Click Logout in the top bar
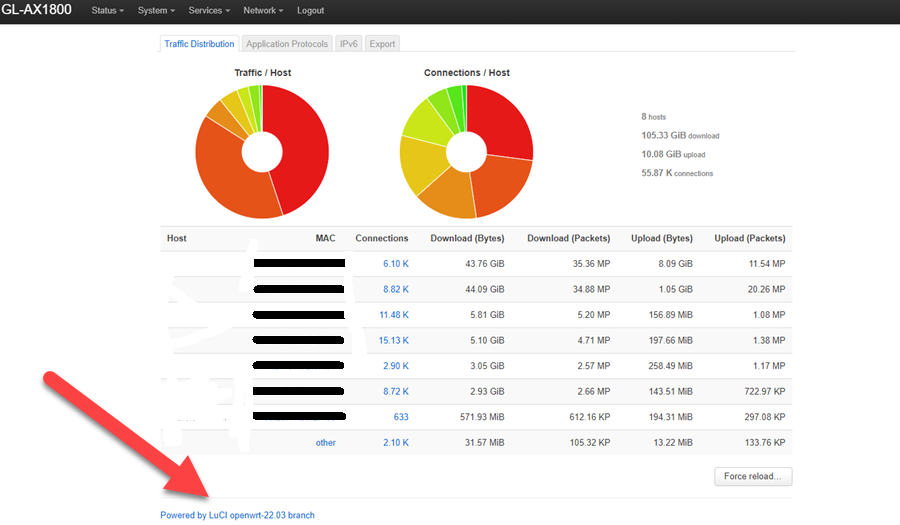 click(x=311, y=10)
